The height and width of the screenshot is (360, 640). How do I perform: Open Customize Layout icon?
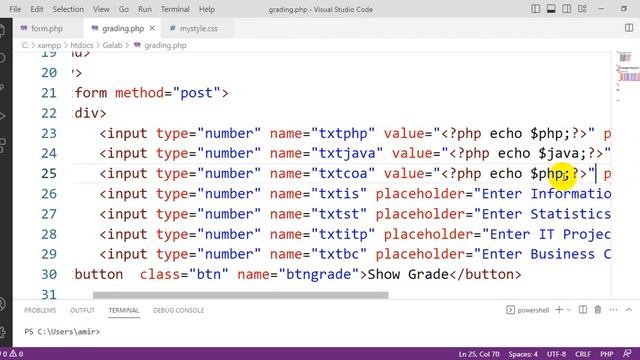point(582,9)
